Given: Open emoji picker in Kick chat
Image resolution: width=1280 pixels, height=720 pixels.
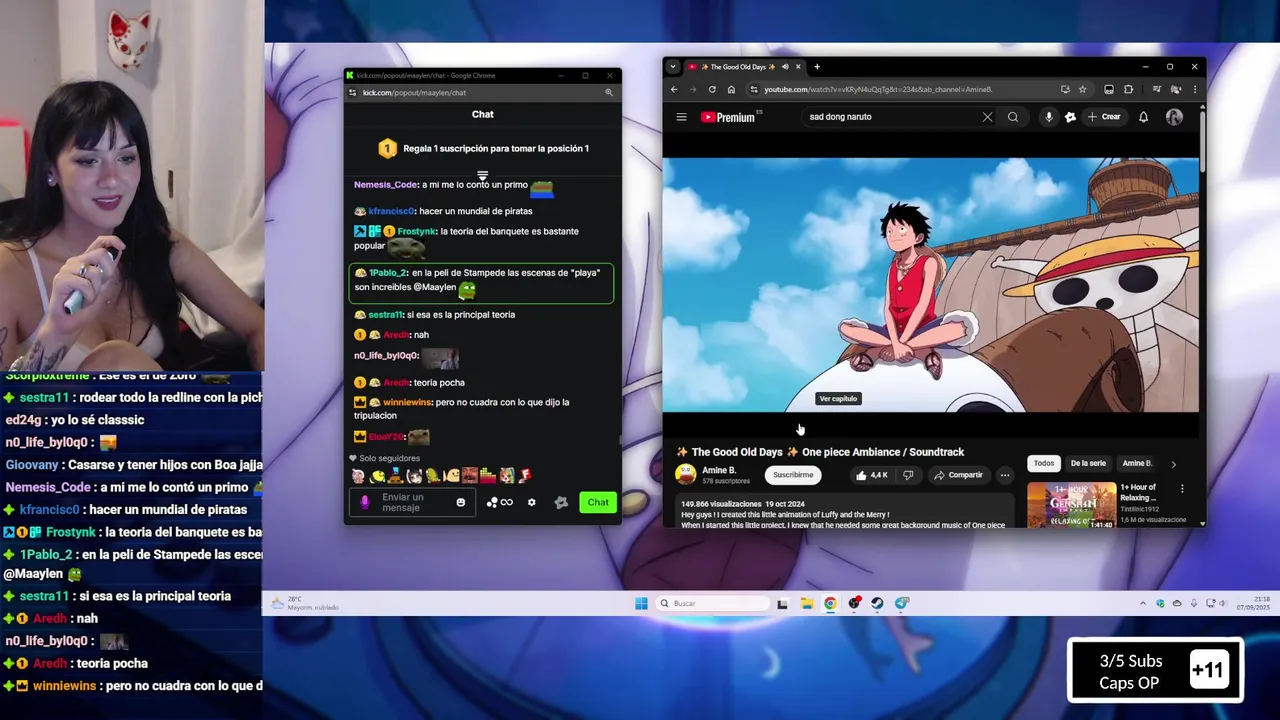Looking at the screenshot, I should (x=461, y=502).
